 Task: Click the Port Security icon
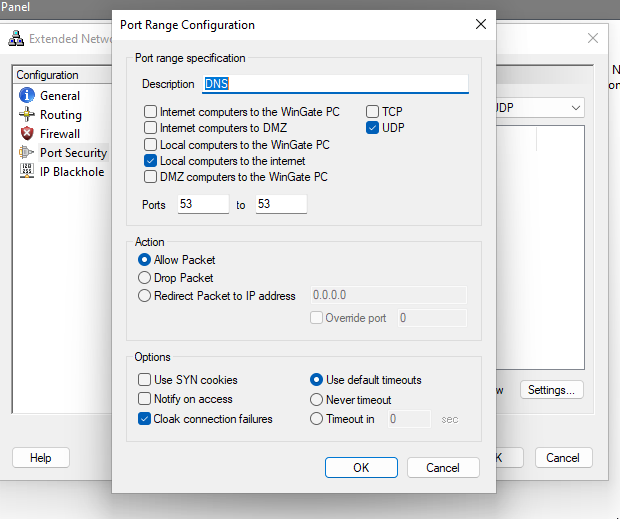(x=26, y=153)
